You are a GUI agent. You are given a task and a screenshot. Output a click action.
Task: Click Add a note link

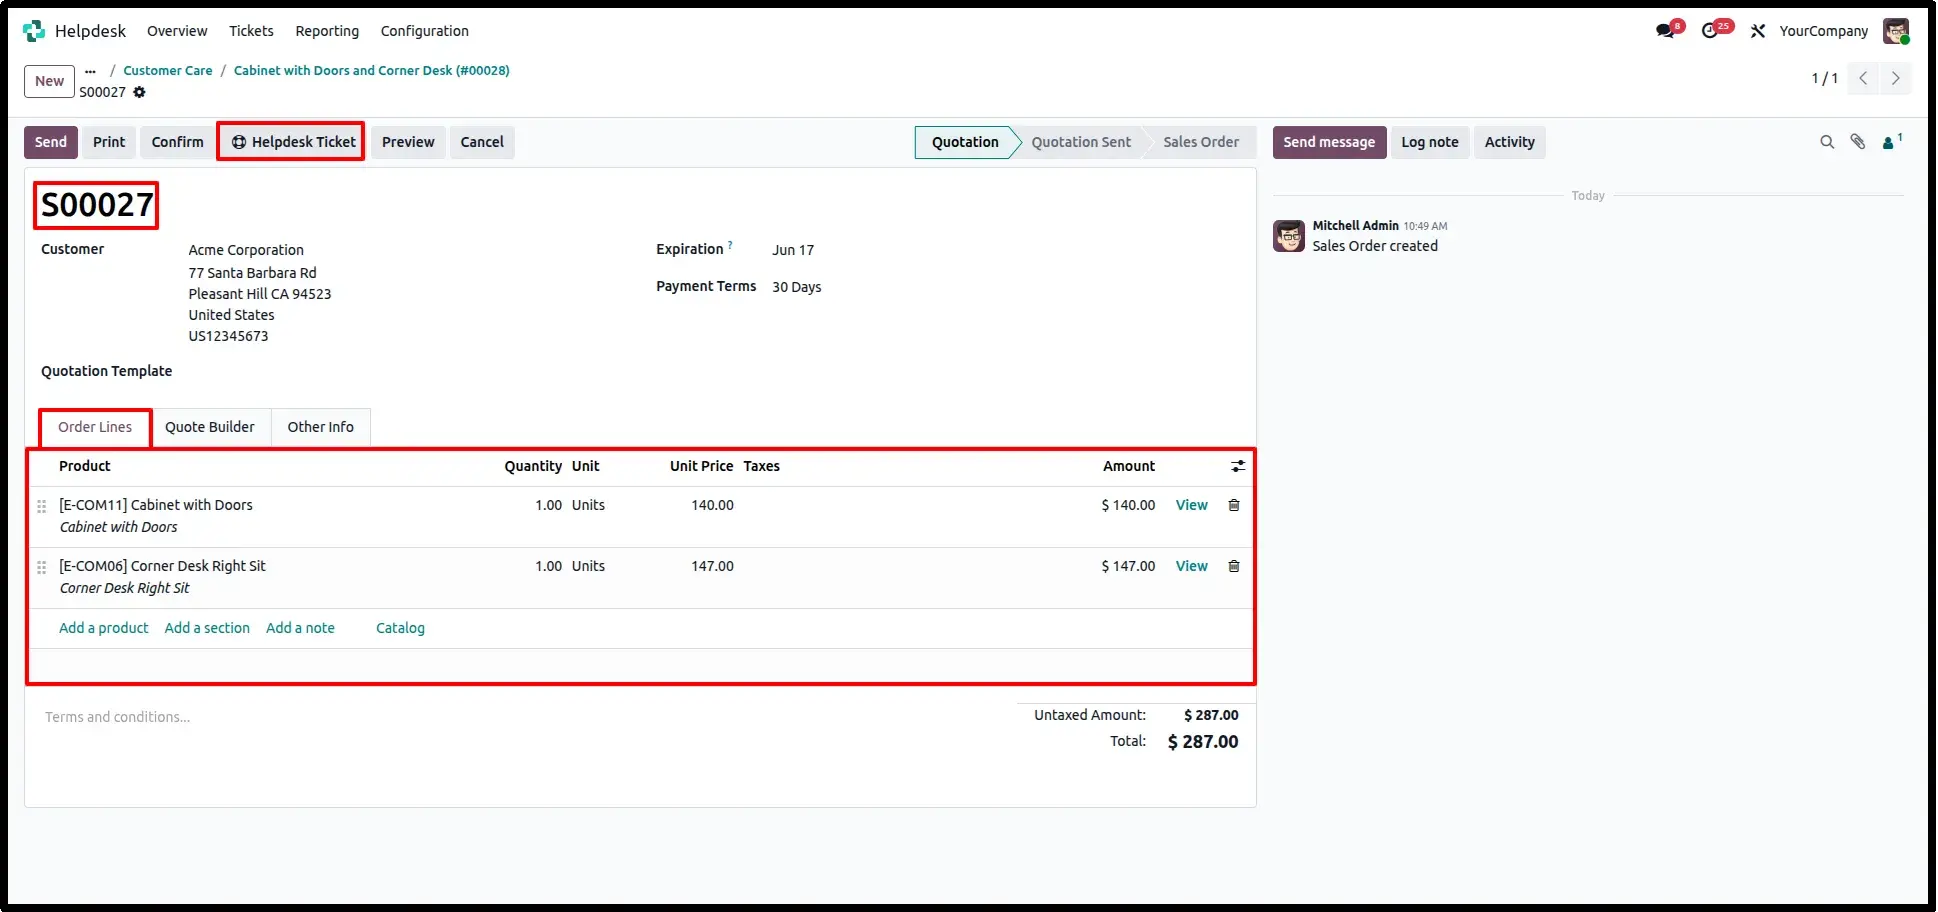coord(300,628)
